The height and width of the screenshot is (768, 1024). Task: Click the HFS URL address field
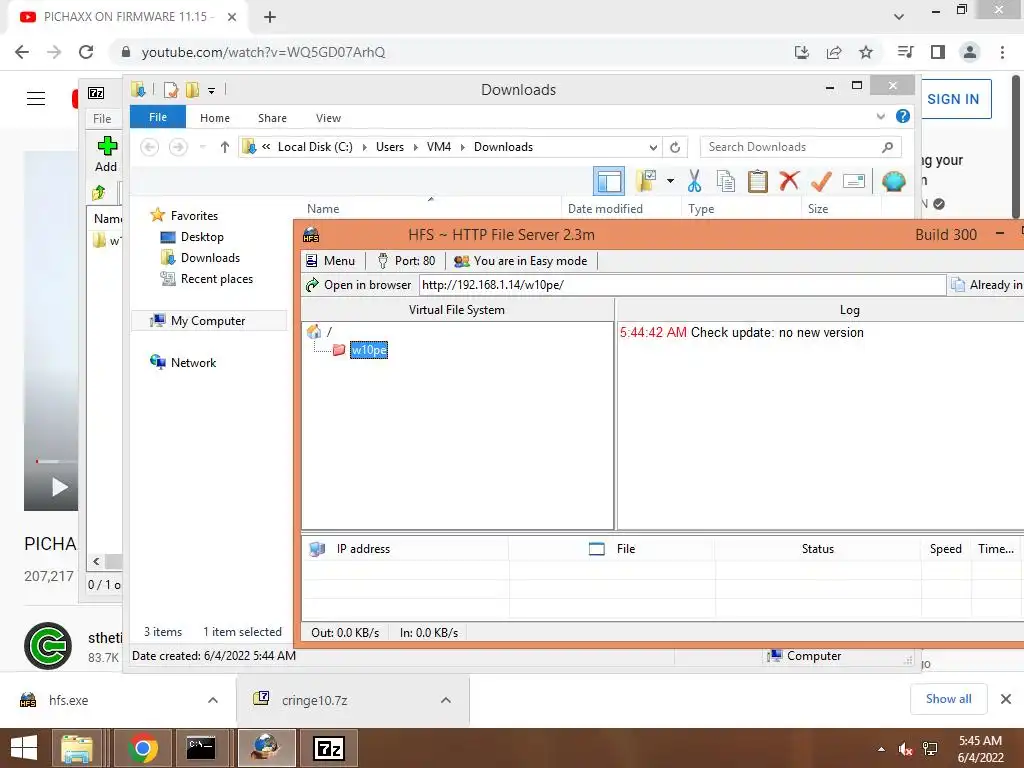[x=682, y=285]
